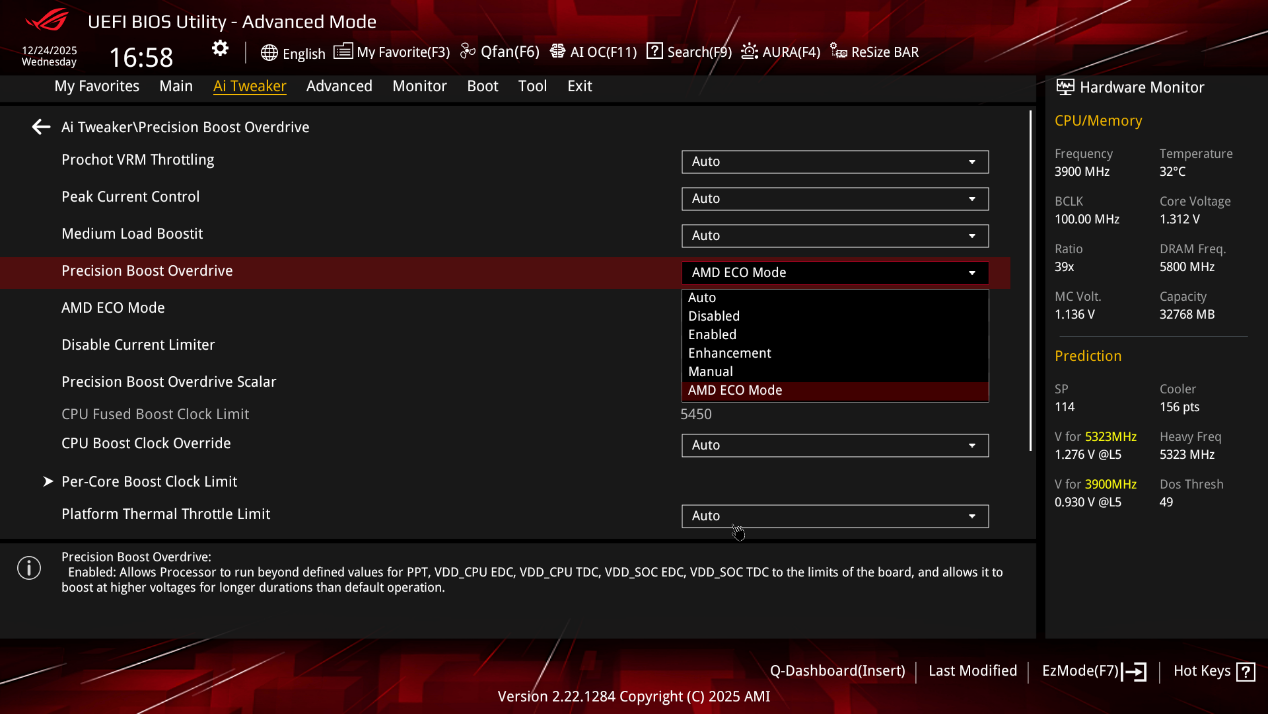Open My Favorite(F3) list

click(392, 52)
